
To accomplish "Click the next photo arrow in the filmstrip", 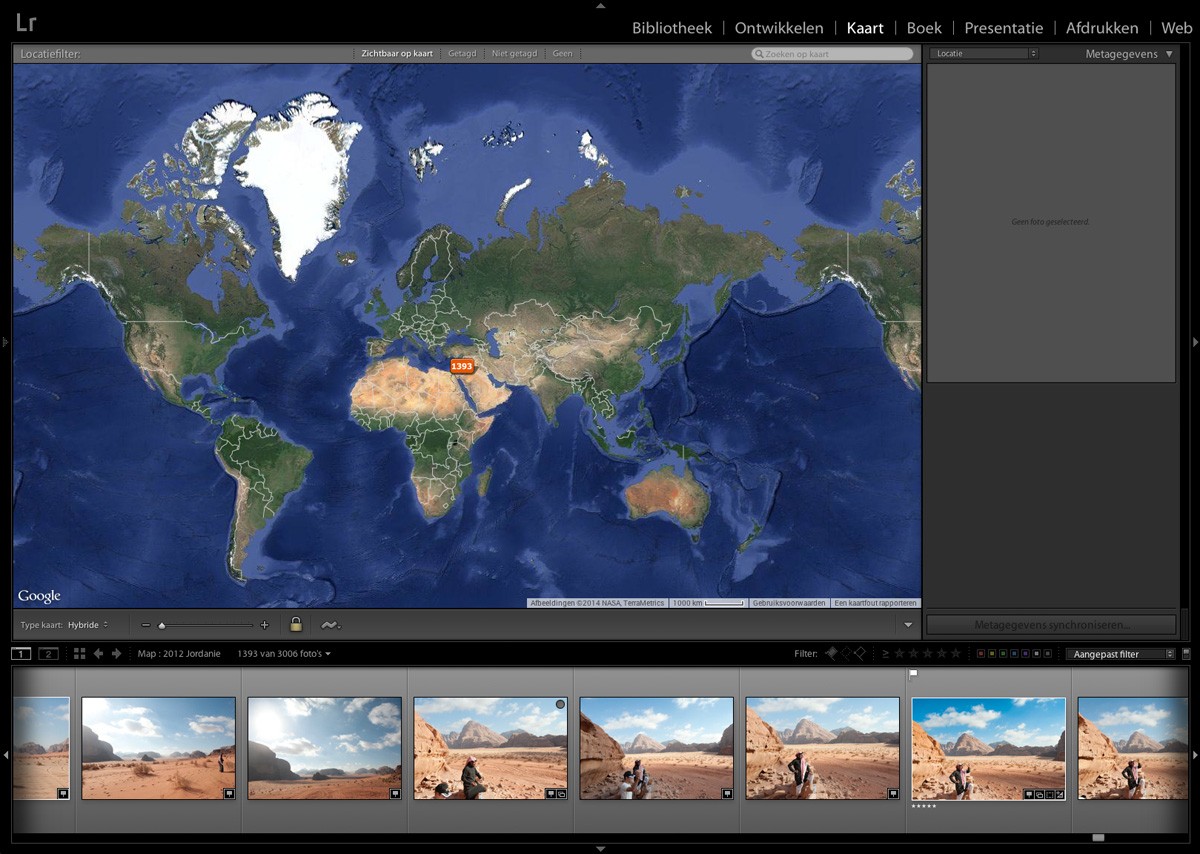I will (115, 653).
